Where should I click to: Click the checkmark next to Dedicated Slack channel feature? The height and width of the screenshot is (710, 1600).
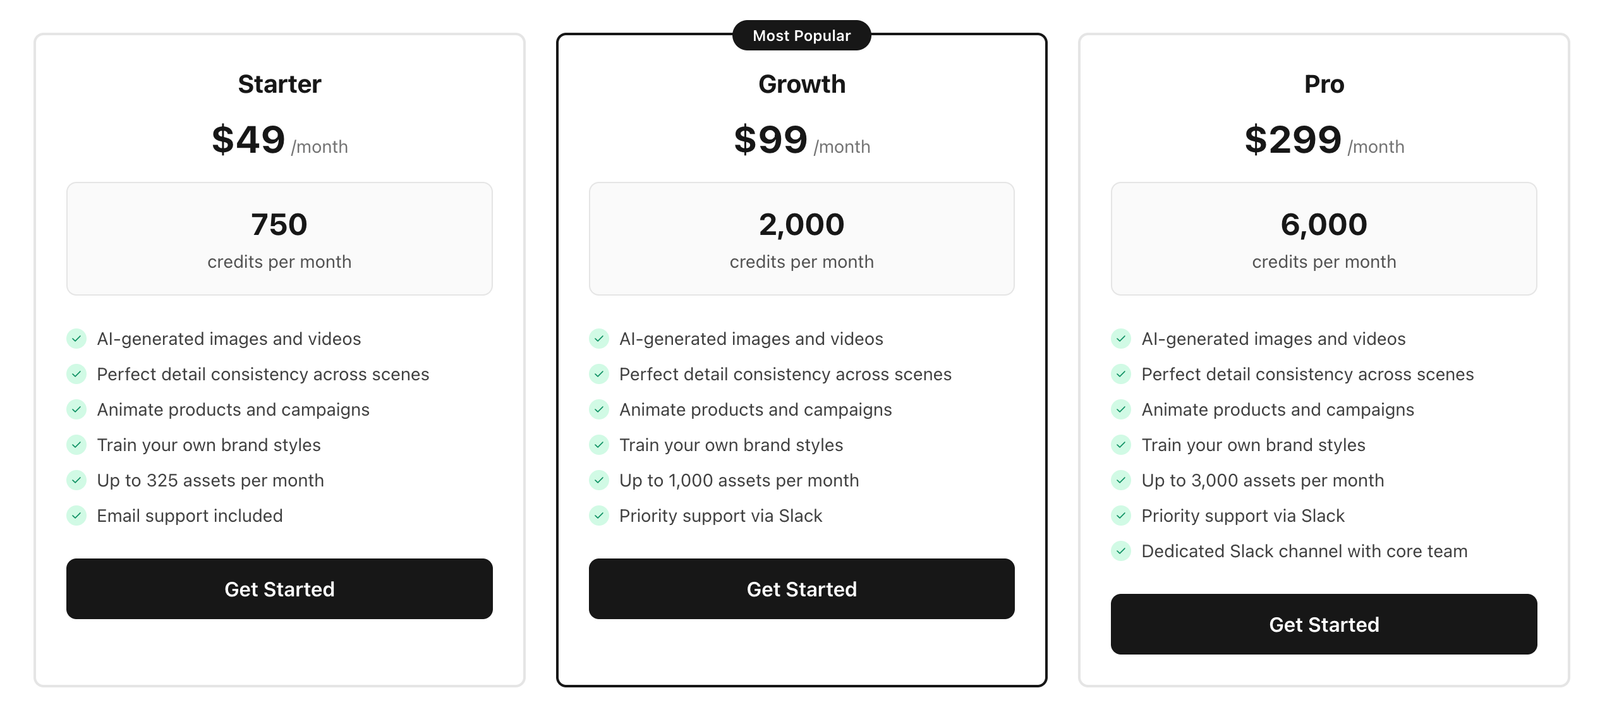tap(1121, 551)
